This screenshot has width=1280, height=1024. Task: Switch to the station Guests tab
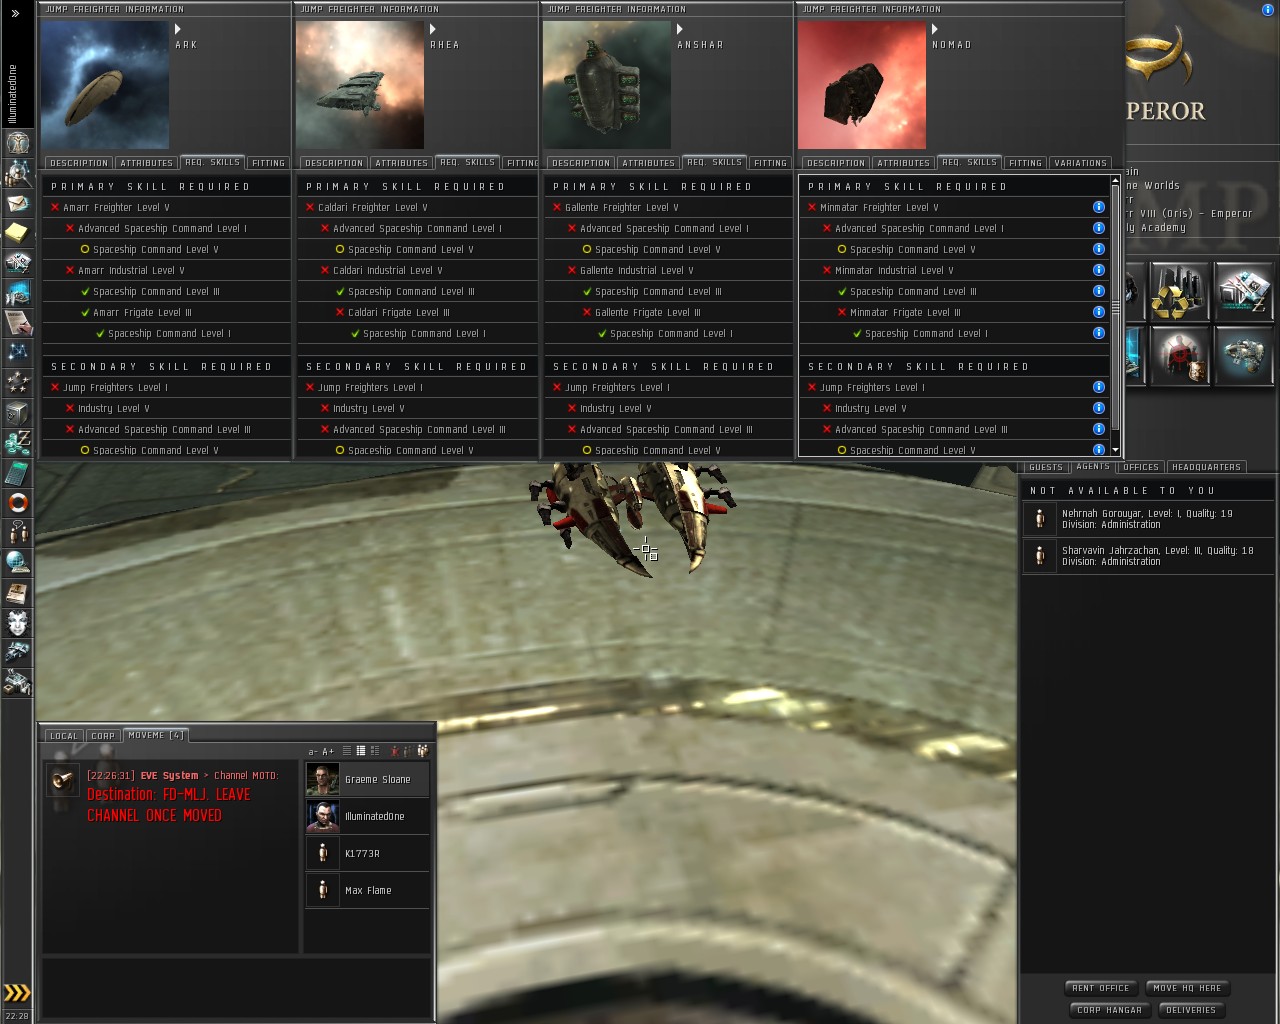[1046, 467]
